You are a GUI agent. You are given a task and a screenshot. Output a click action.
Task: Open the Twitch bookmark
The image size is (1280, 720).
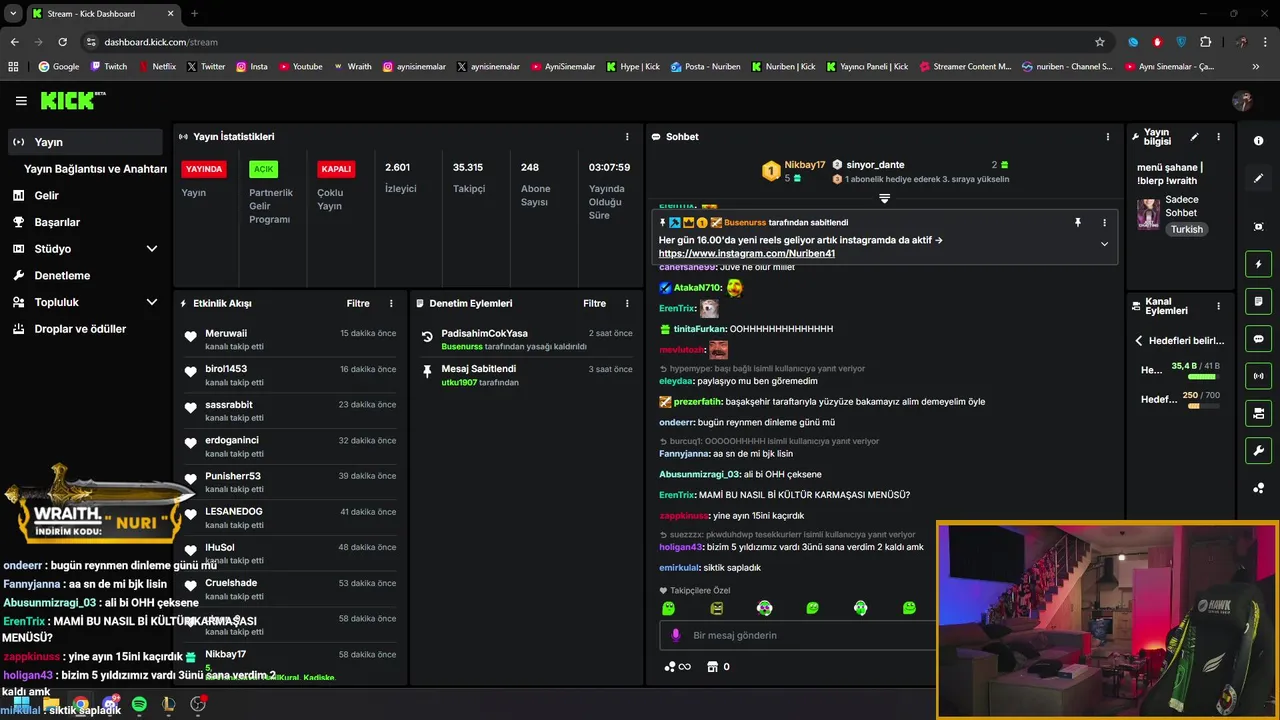(x=108, y=67)
